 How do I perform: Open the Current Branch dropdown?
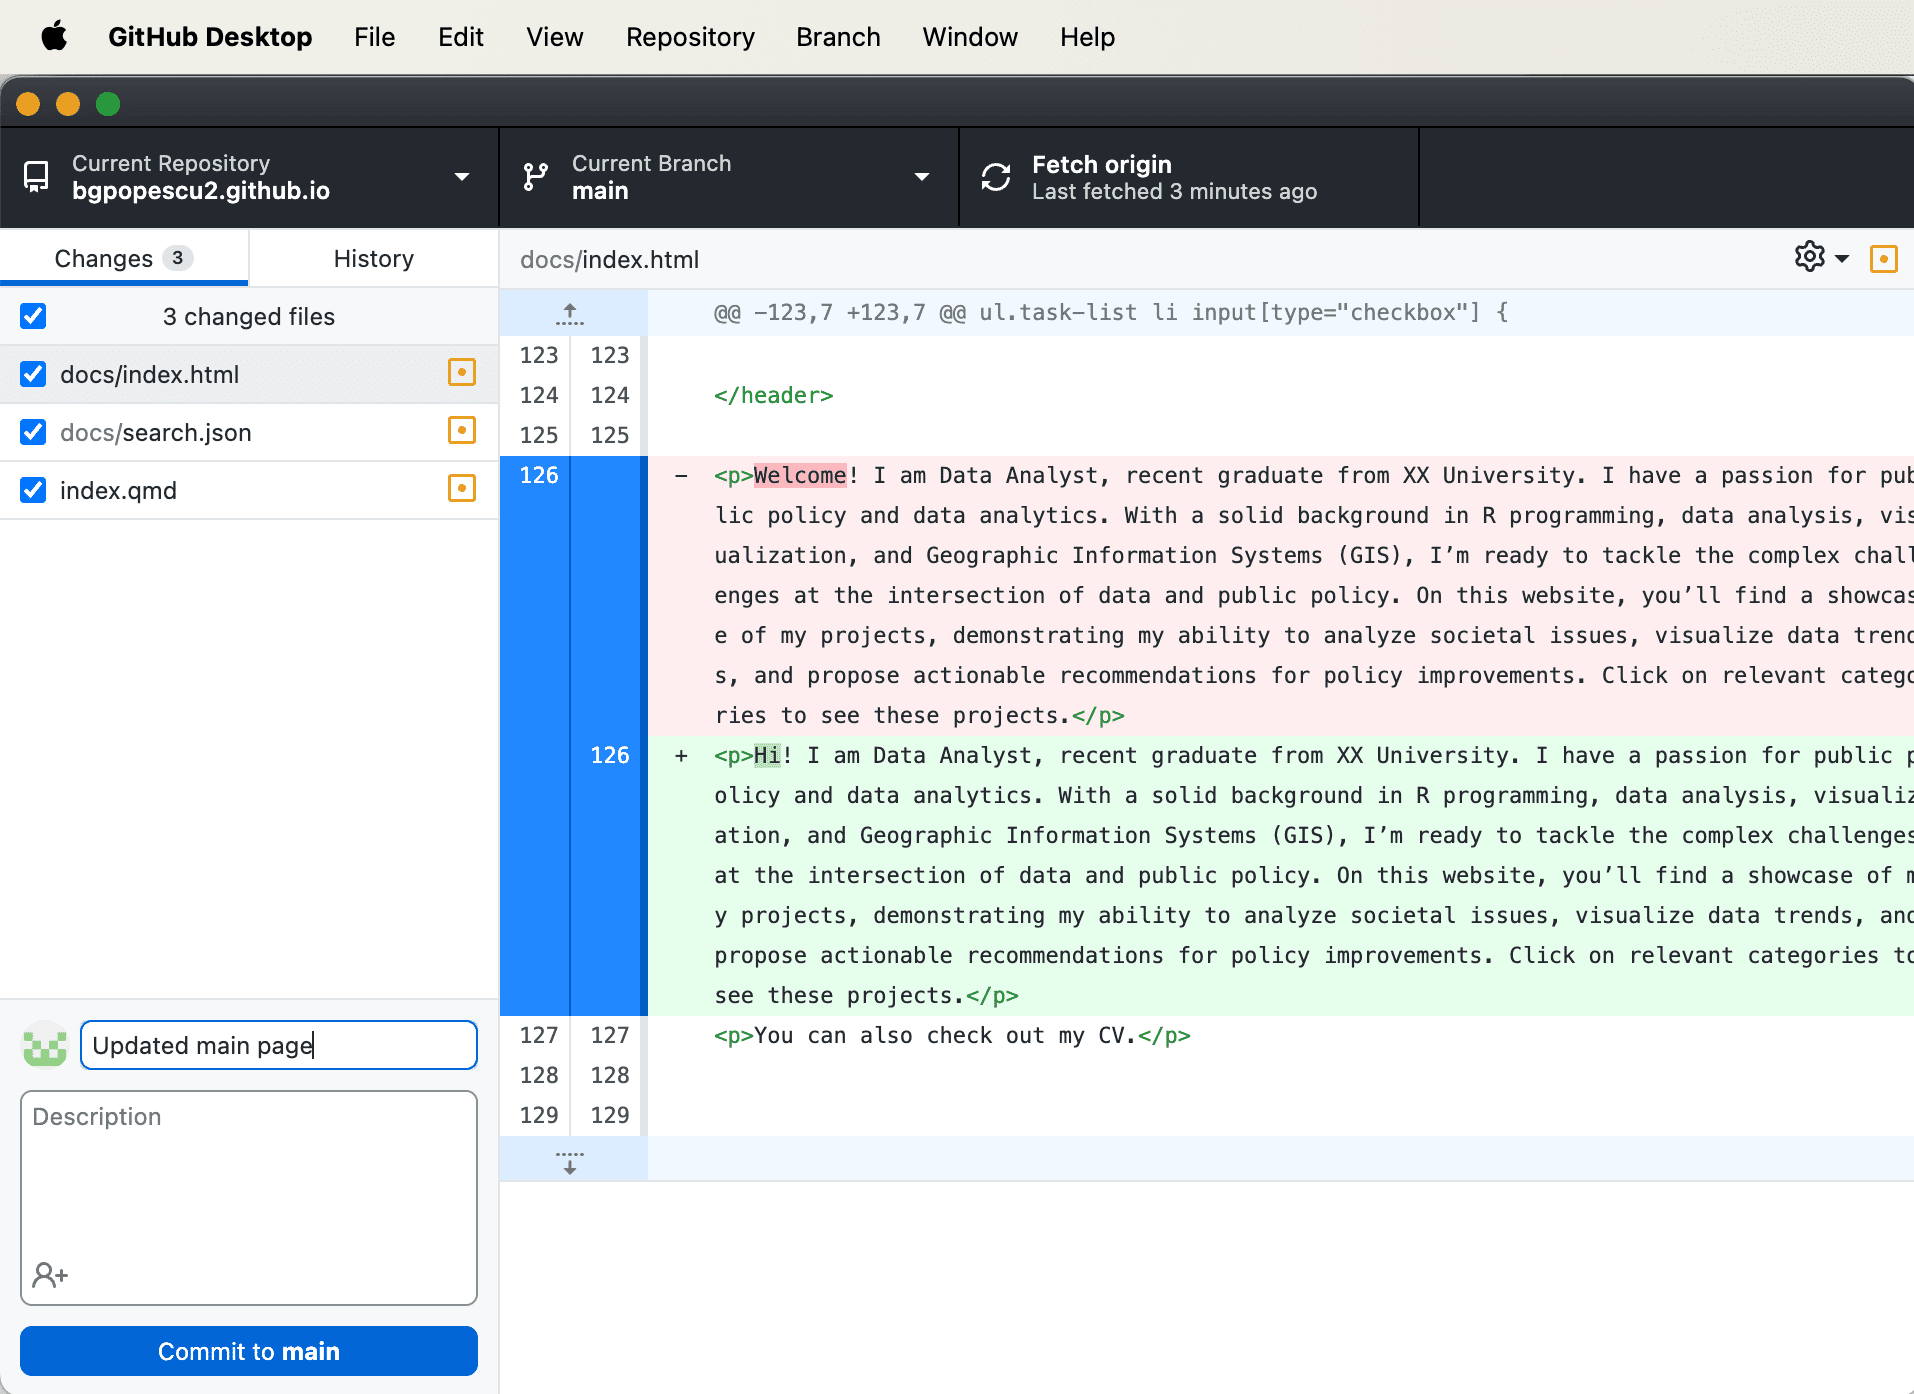(728, 177)
